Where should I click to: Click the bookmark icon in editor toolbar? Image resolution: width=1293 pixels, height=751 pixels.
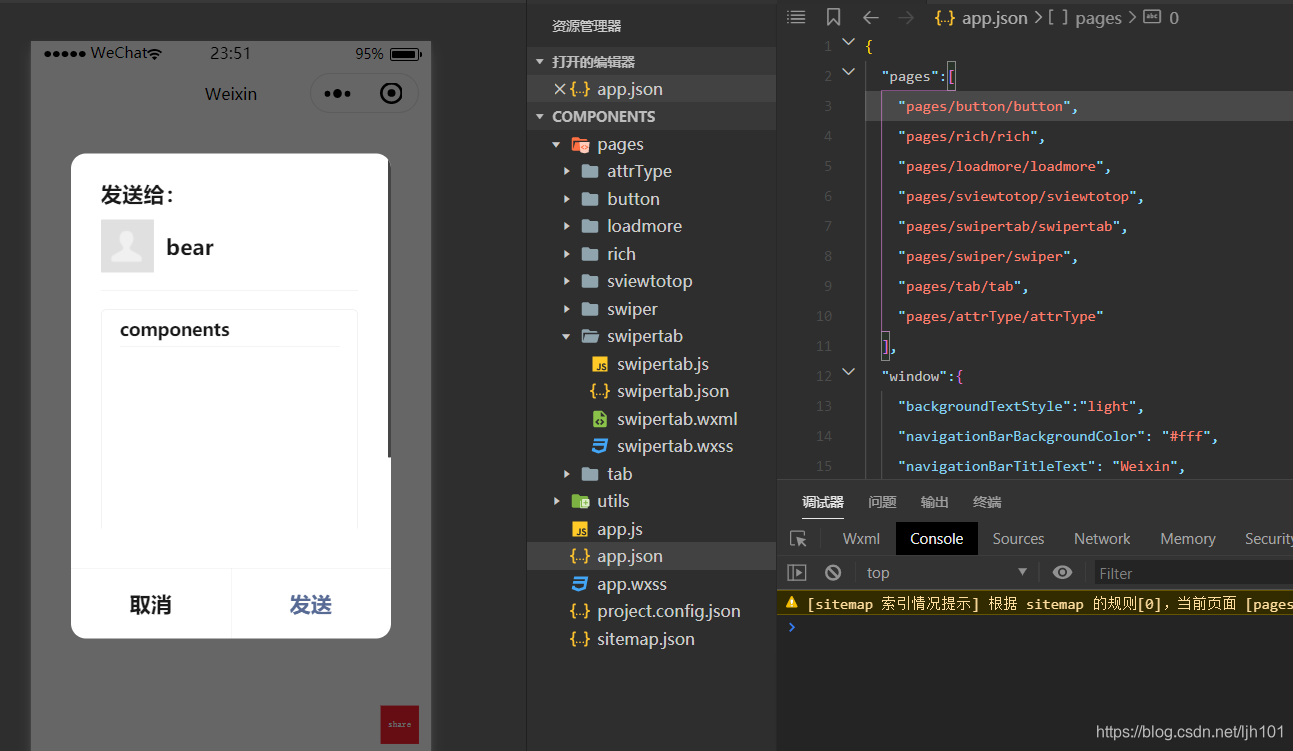tap(833, 17)
